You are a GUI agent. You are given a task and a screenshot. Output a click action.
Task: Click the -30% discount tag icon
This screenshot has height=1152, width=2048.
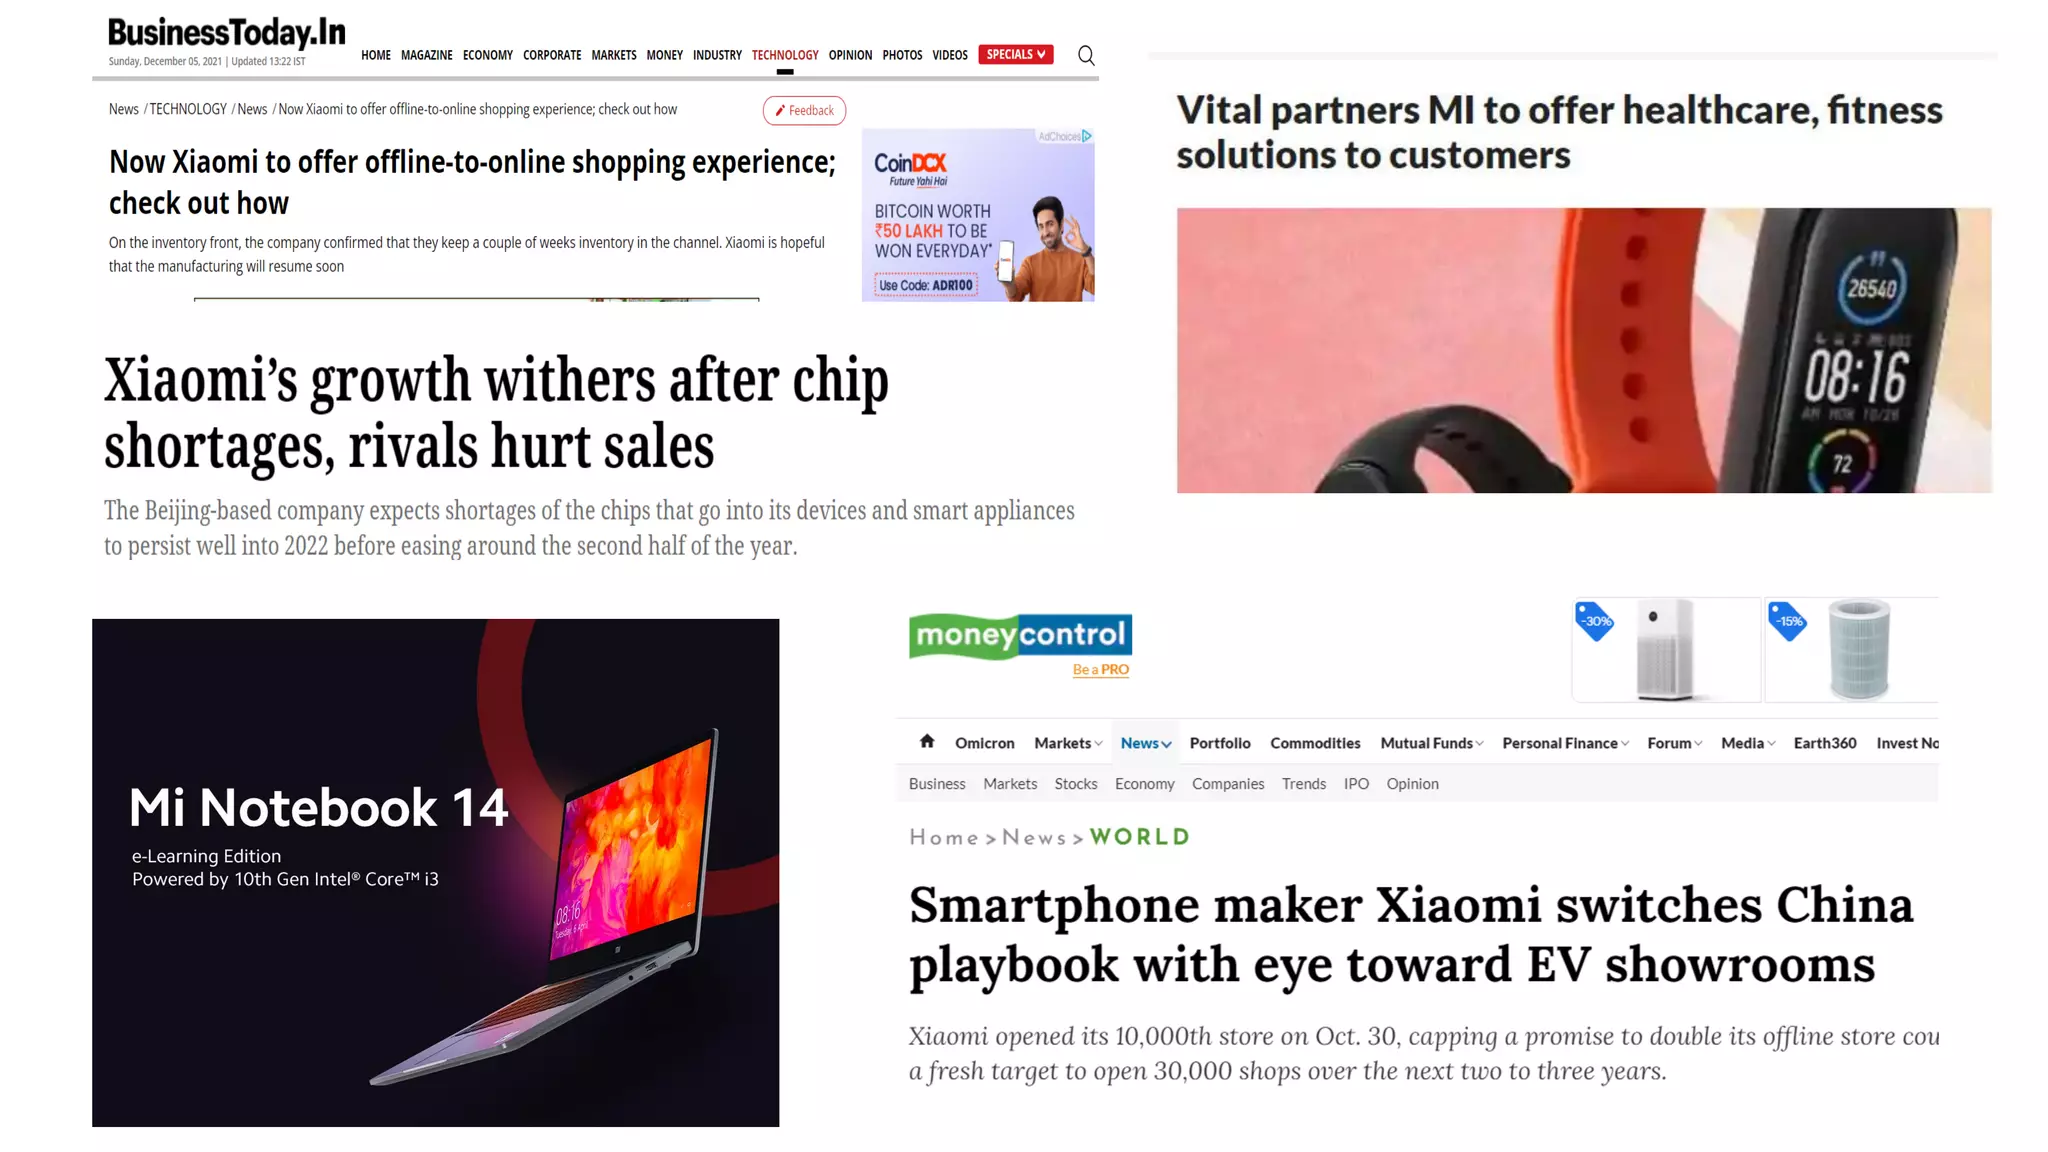tap(1595, 621)
